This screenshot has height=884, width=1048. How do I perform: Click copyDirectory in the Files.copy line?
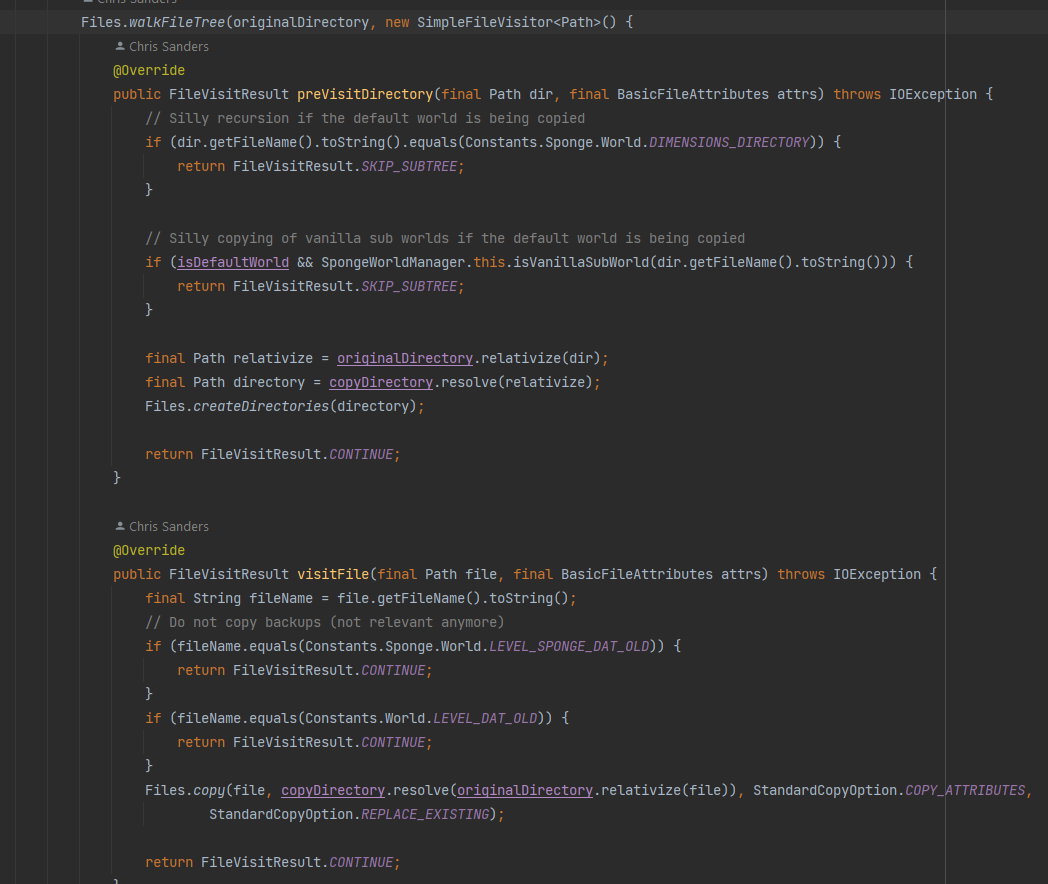pyautogui.click(x=333, y=790)
